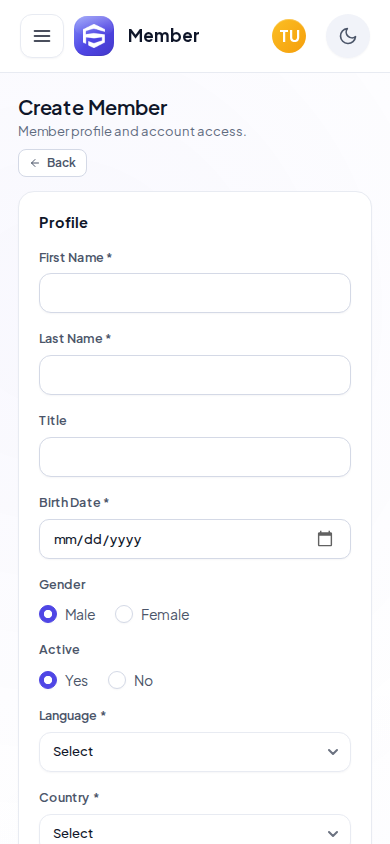390x844 pixels.
Task: Open the birth date calendar picker icon
Action: pyautogui.click(x=325, y=539)
